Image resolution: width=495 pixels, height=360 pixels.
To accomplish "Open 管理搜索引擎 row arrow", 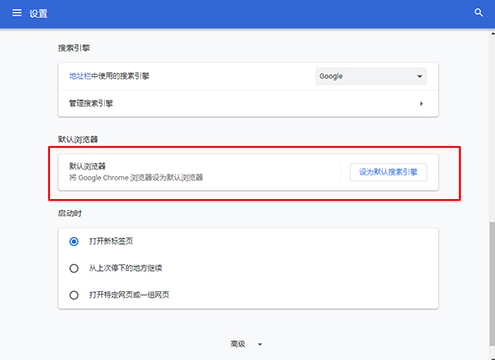I will pos(421,104).
